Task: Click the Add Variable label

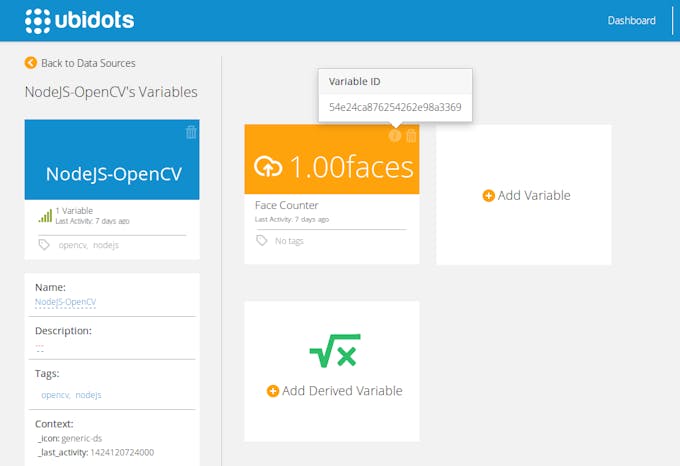Action: [x=534, y=196]
